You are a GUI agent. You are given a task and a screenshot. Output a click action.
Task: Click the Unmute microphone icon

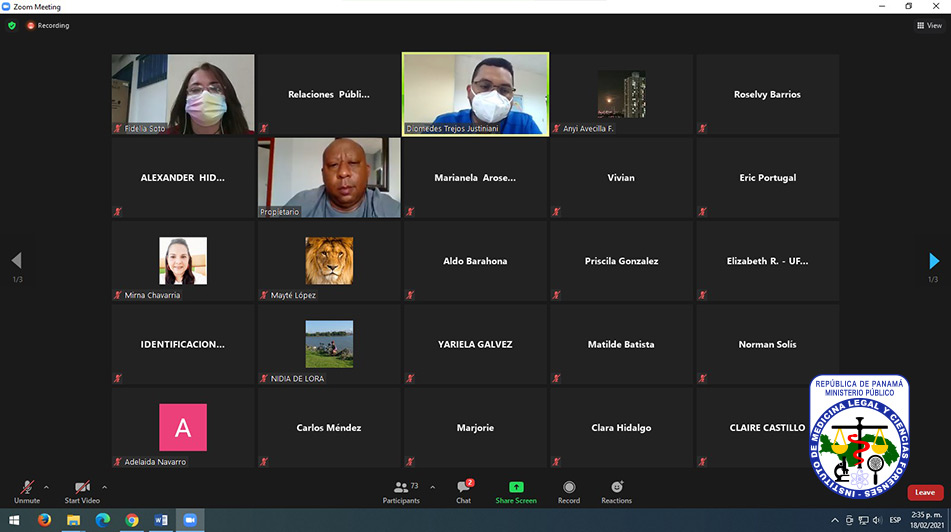(x=27, y=487)
